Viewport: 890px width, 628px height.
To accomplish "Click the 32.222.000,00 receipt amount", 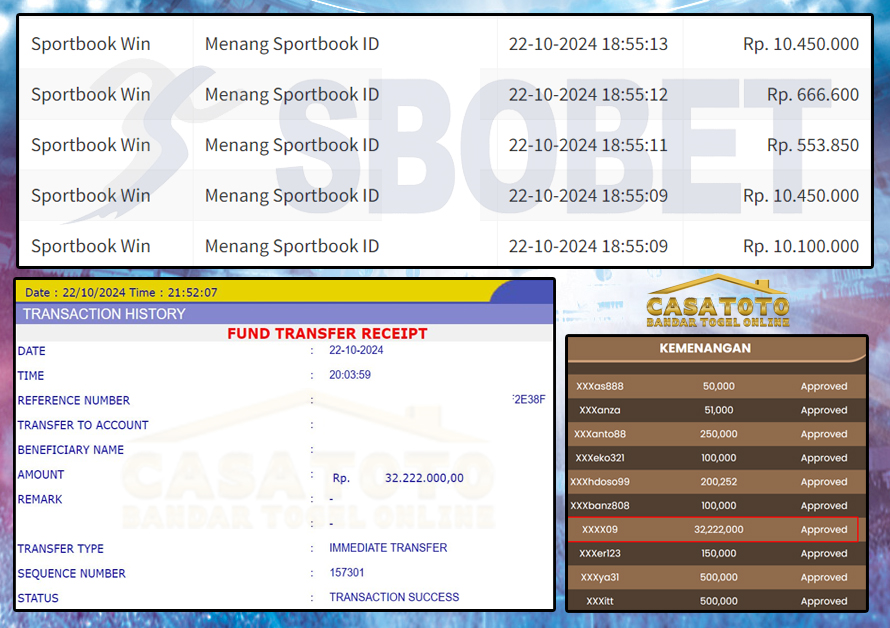I will pos(424,478).
